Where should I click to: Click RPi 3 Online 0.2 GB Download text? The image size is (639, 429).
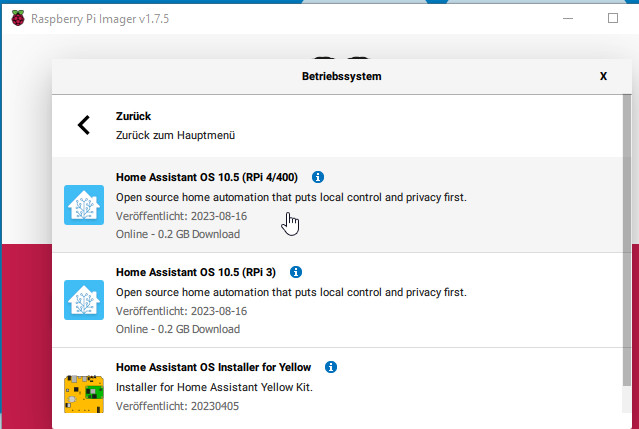(x=178, y=329)
